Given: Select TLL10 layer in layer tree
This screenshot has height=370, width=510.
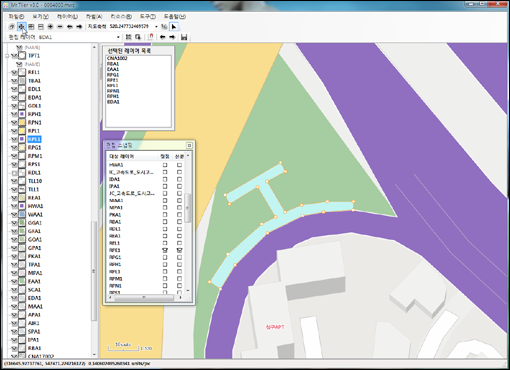Looking at the screenshot, I should [35, 181].
